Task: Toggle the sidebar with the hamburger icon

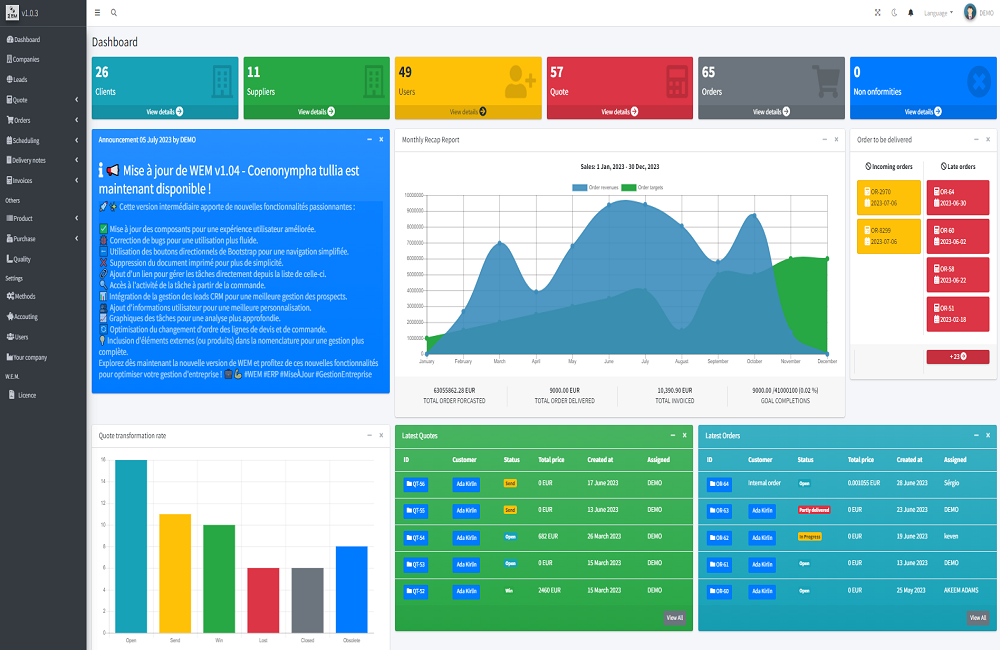Action: coord(97,13)
